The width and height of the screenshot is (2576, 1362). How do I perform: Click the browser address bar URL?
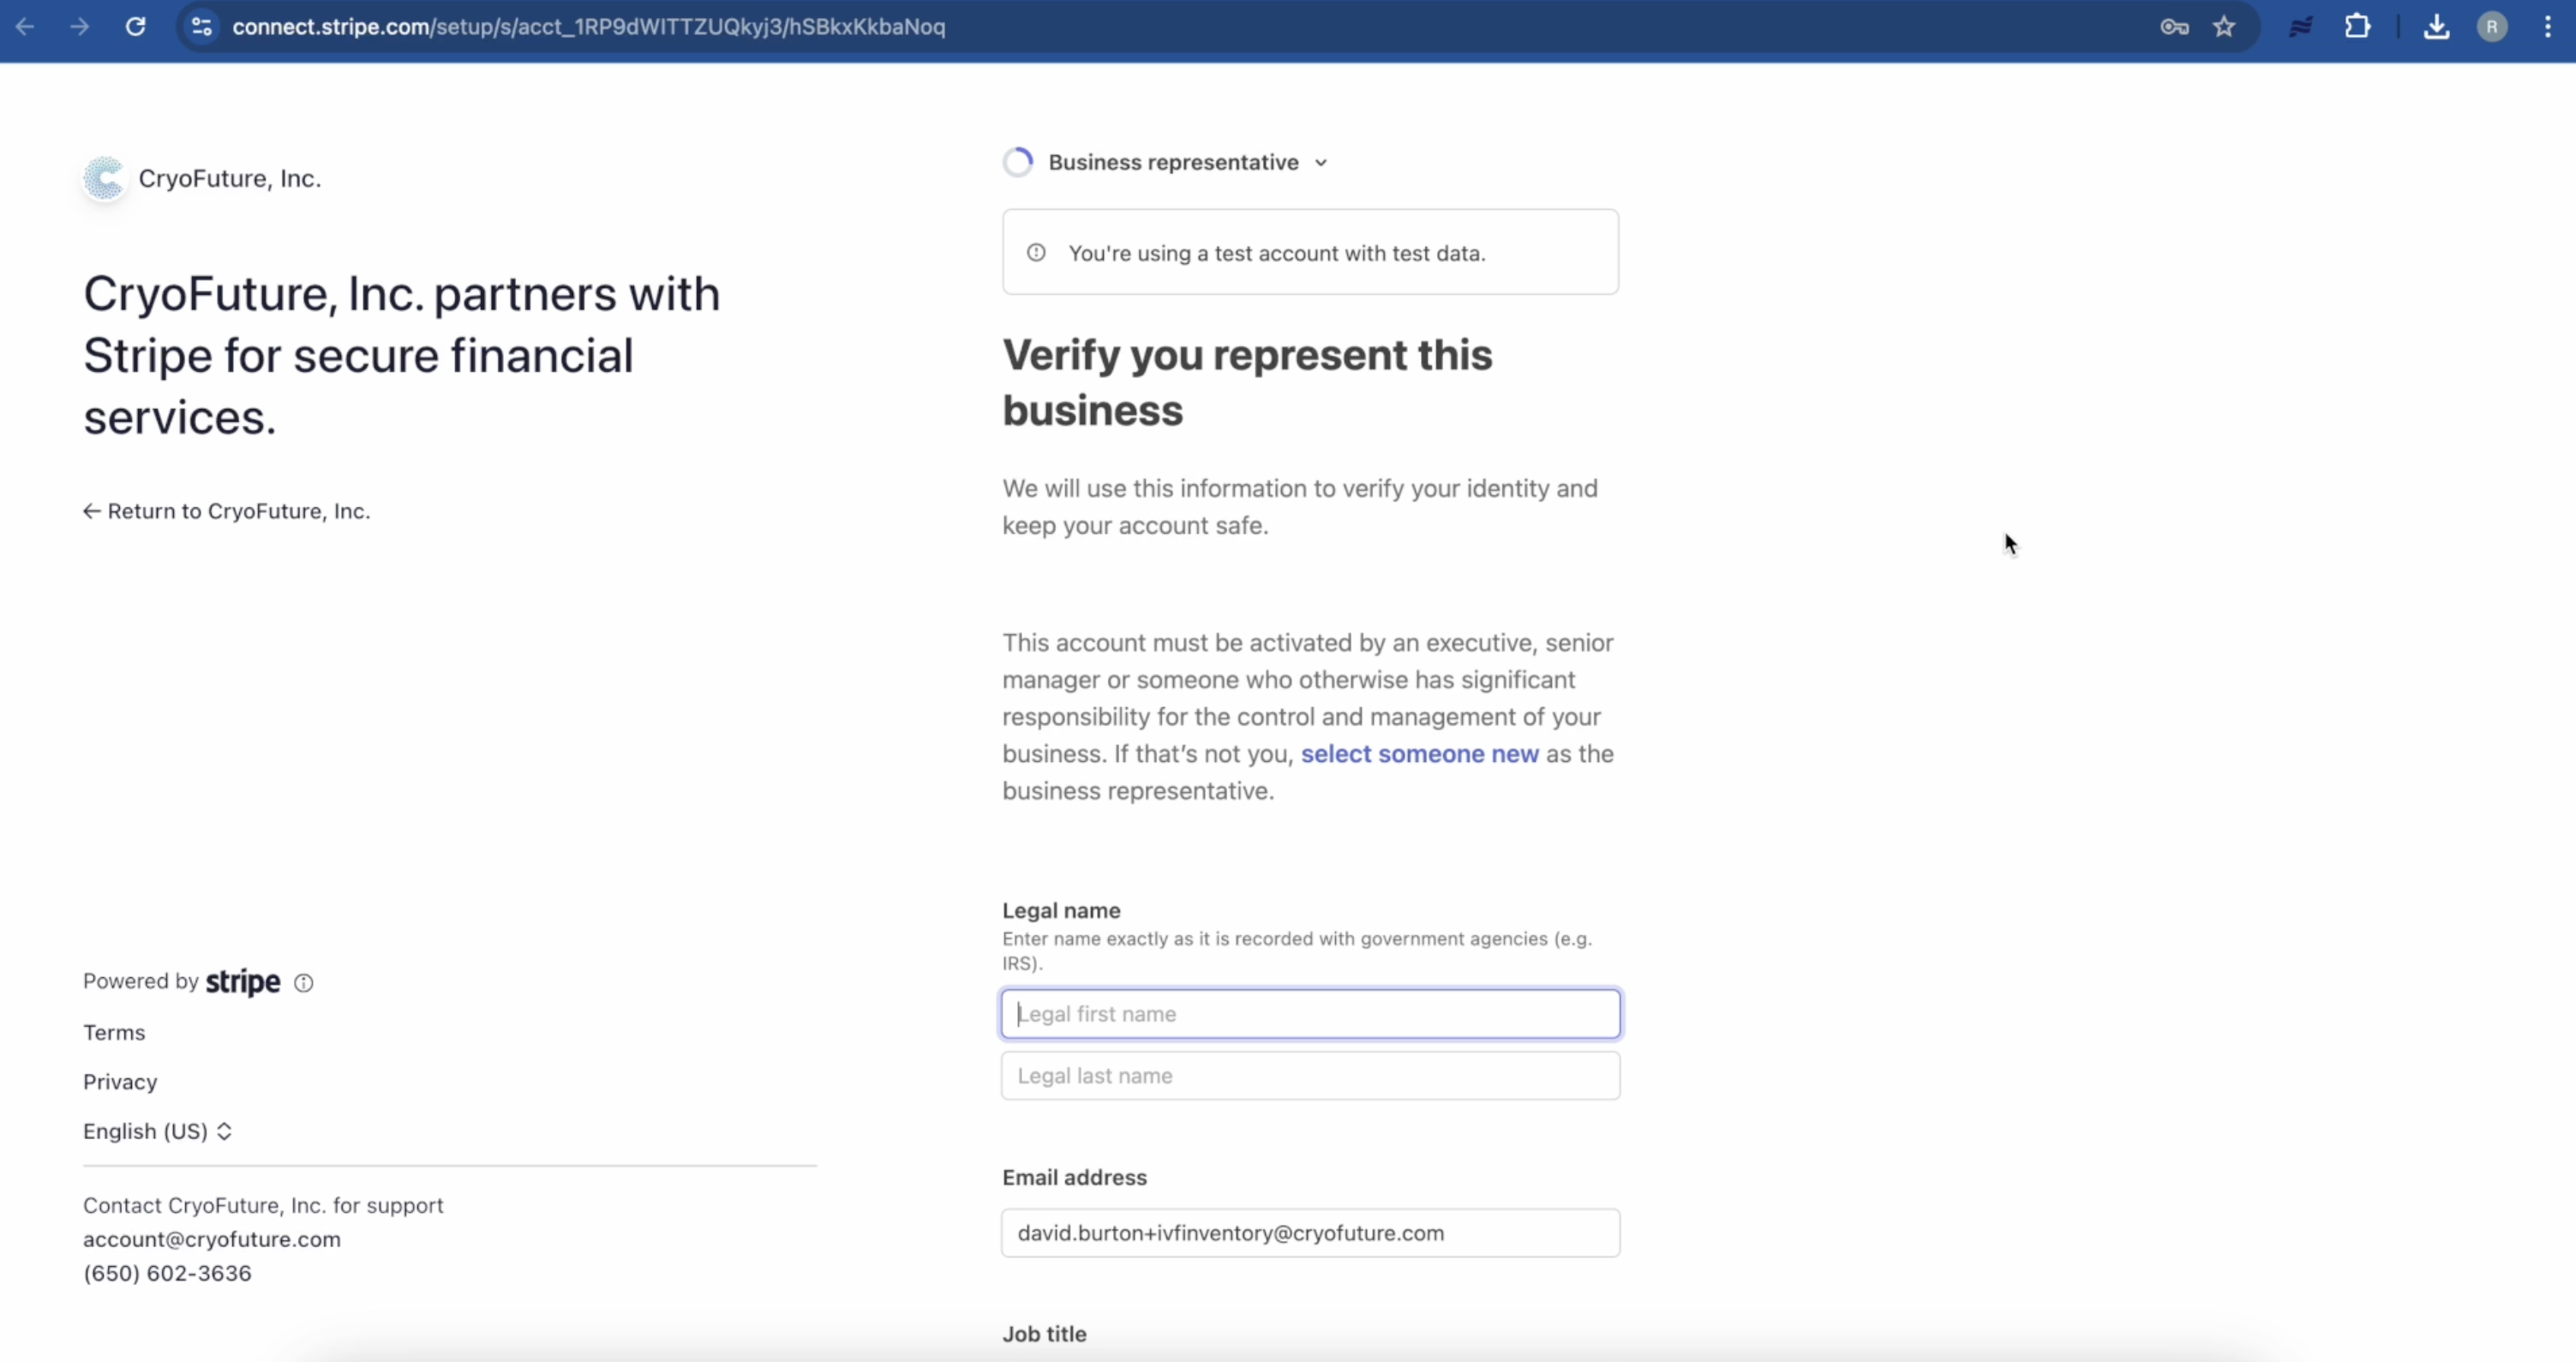[588, 27]
